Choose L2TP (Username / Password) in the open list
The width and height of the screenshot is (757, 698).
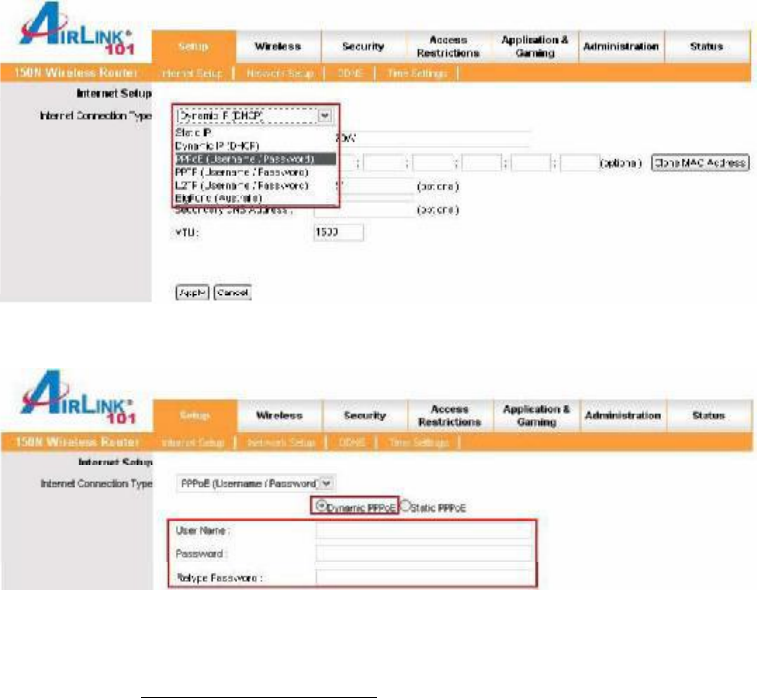(x=241, y=185)
